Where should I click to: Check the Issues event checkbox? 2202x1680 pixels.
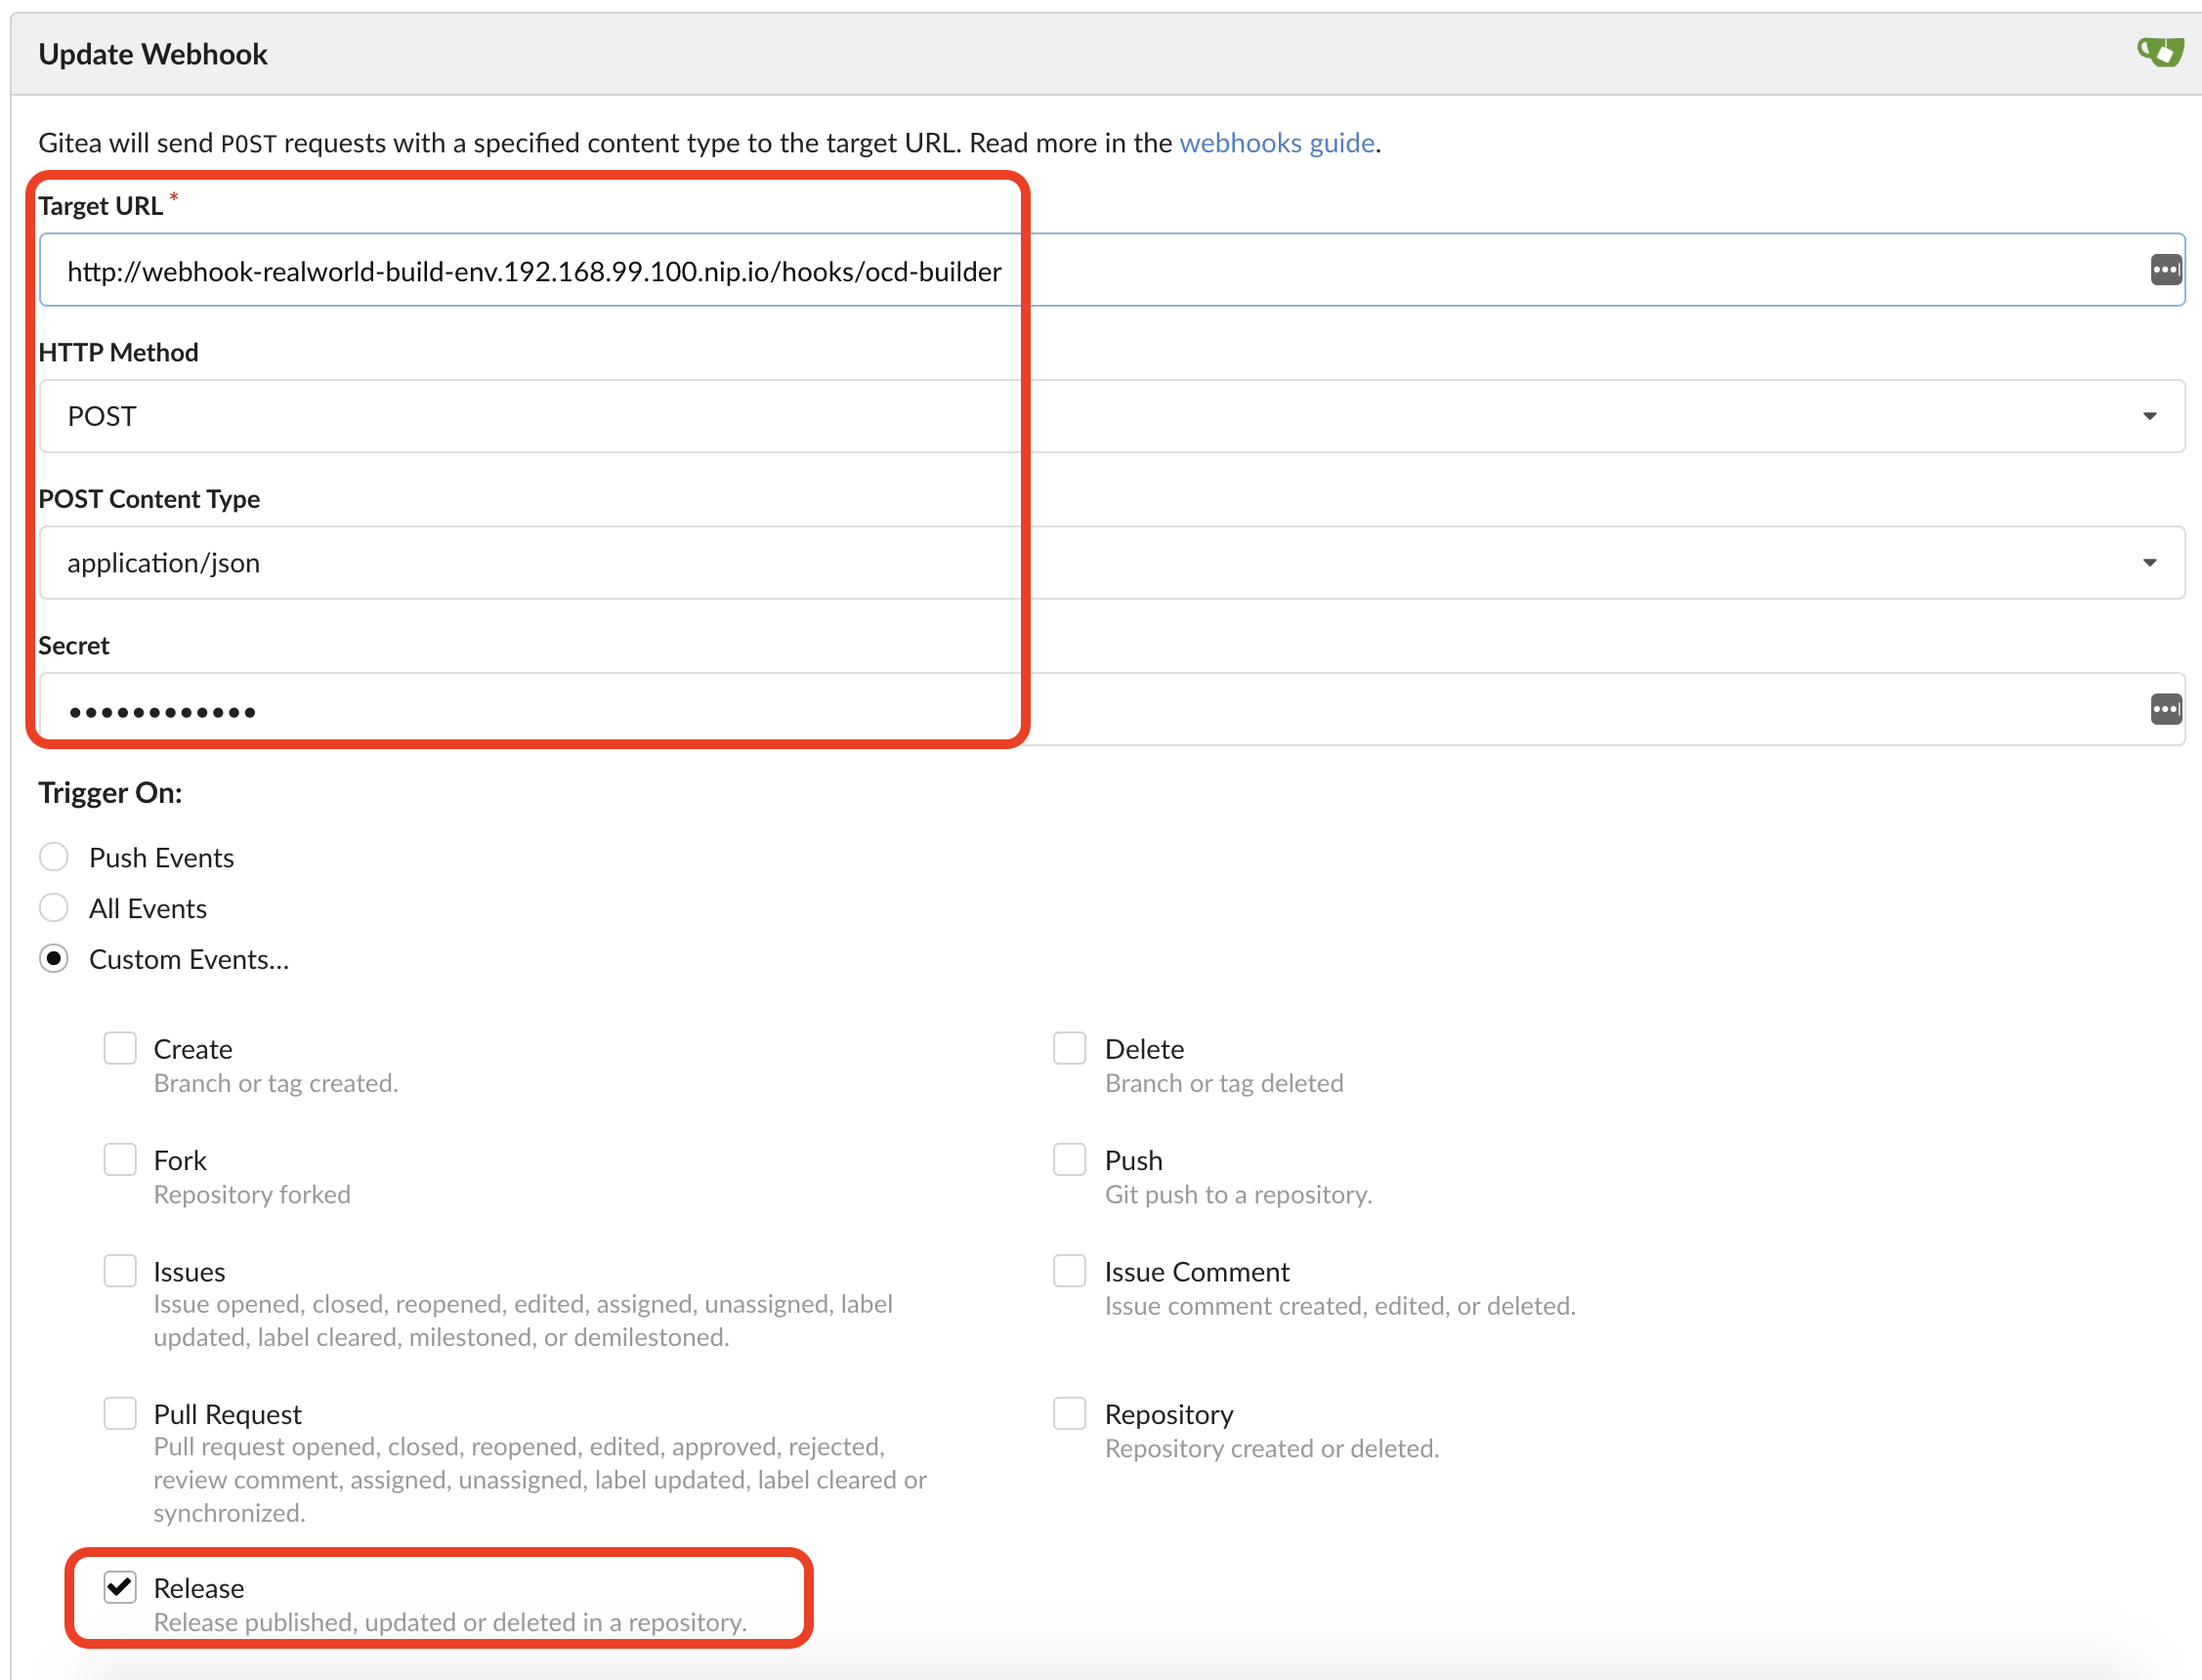pos(120,1271)
